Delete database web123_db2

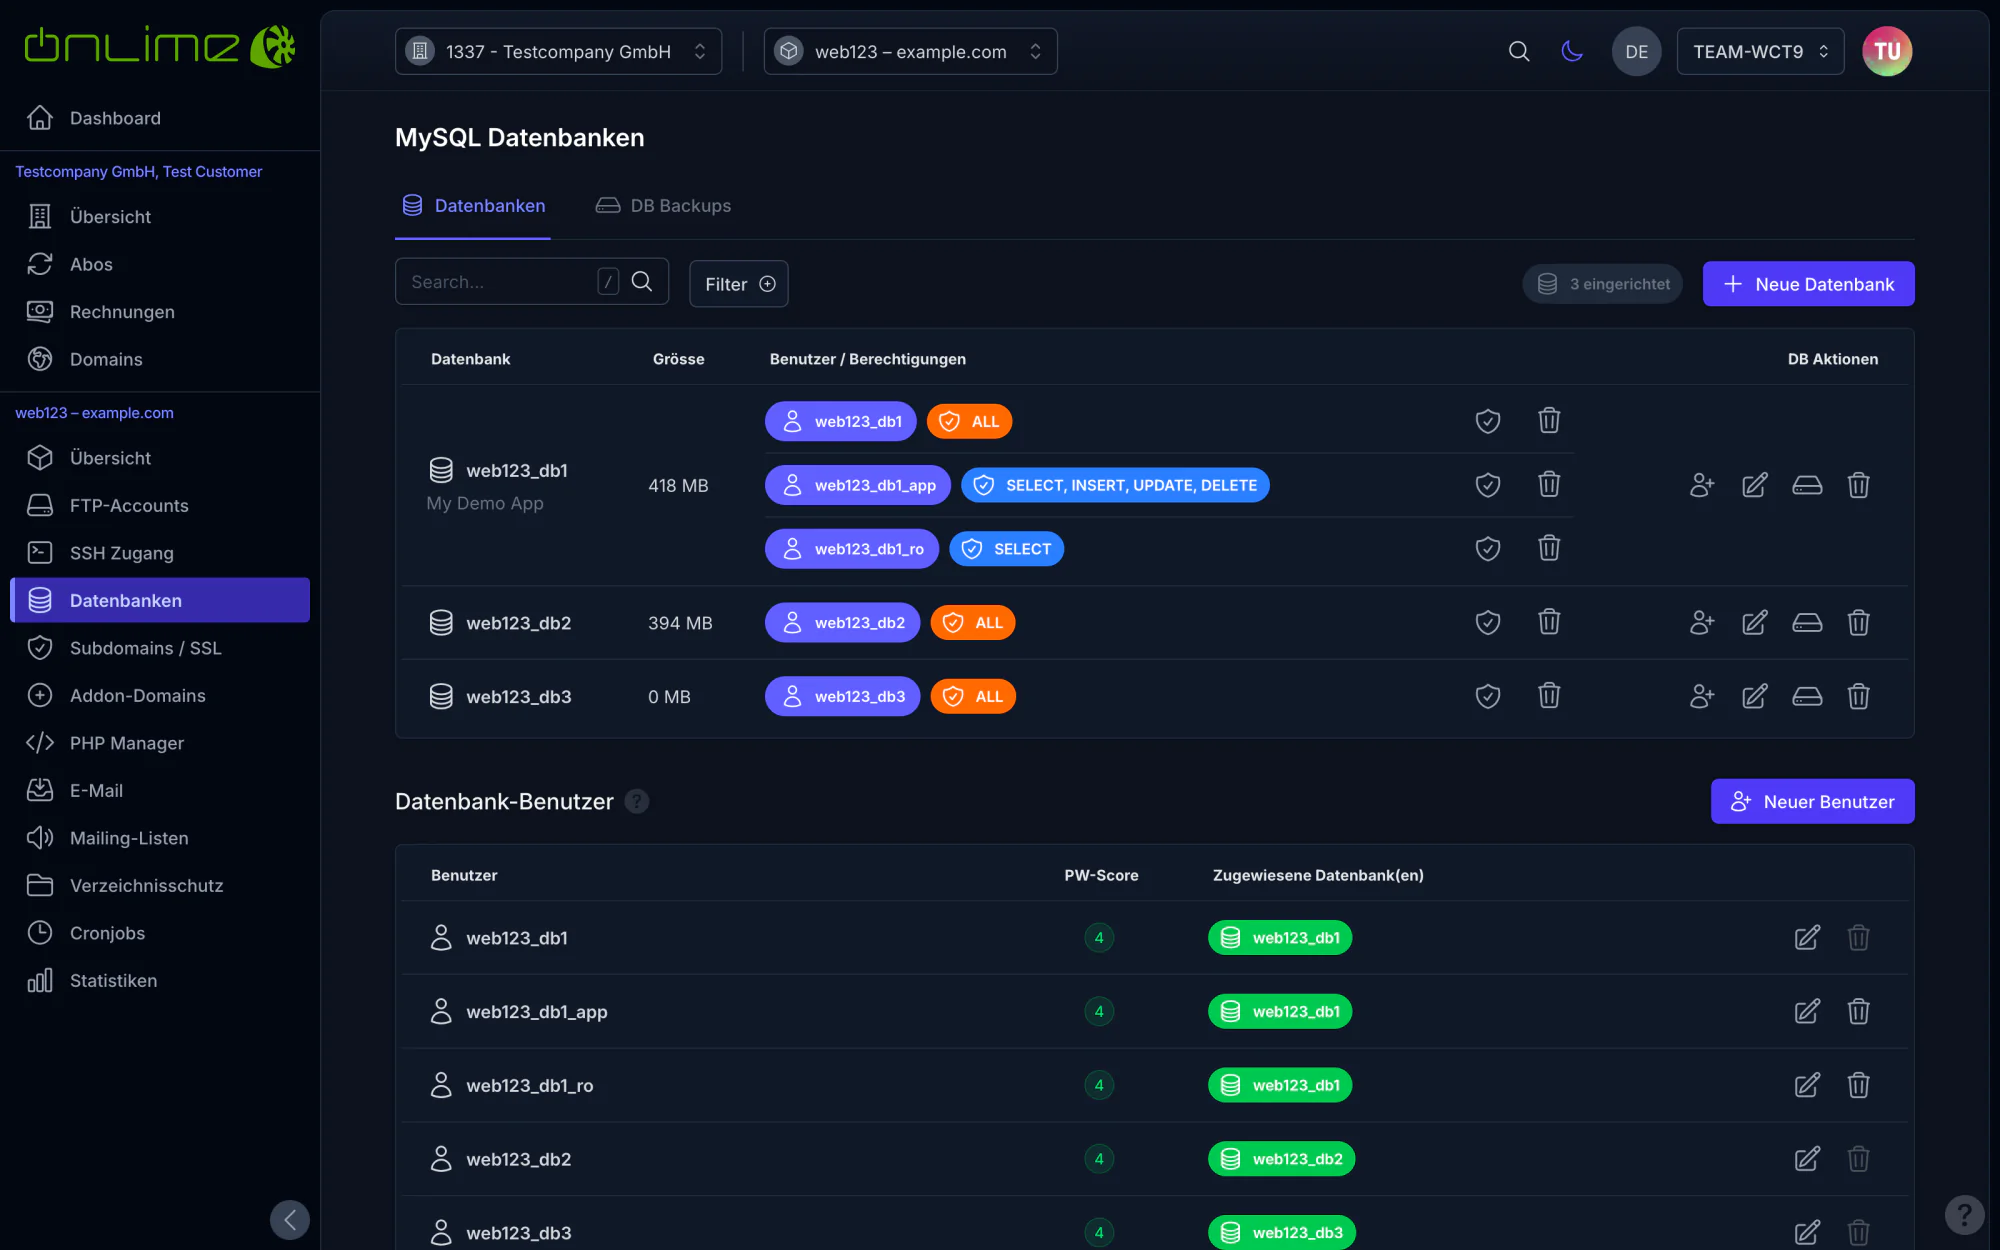[1858, 623]
